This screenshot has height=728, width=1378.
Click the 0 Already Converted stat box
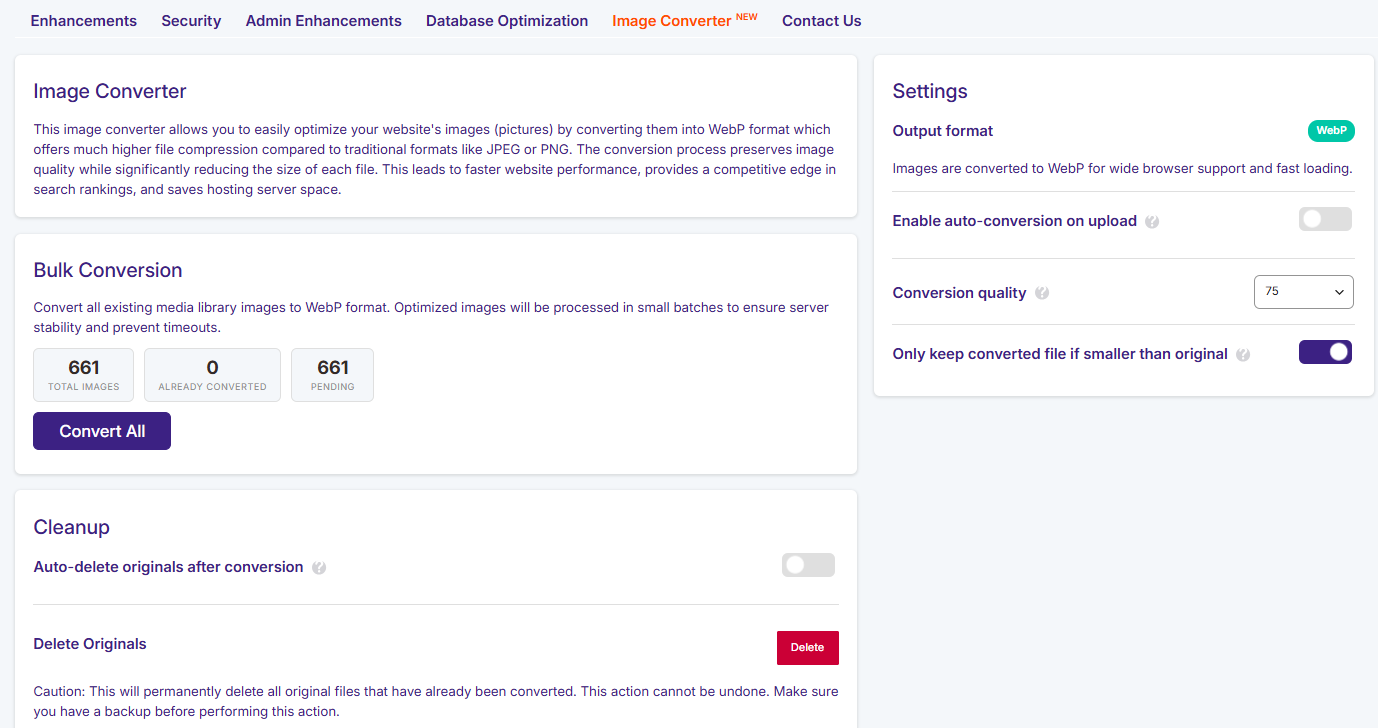[x=212, y=375]
